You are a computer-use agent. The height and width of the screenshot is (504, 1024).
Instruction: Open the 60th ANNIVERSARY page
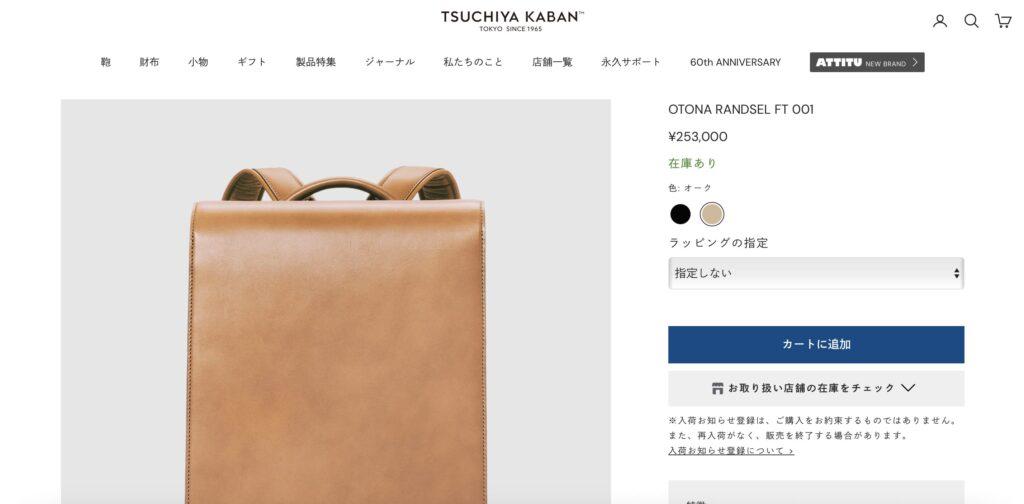tap(735, 62)
